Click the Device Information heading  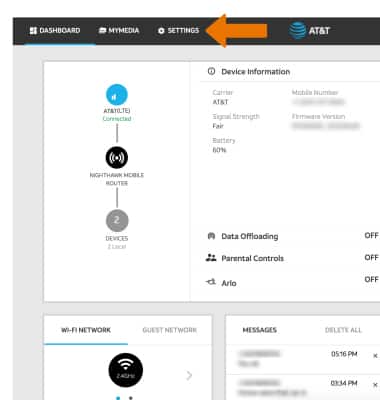(x=255, y=72)
